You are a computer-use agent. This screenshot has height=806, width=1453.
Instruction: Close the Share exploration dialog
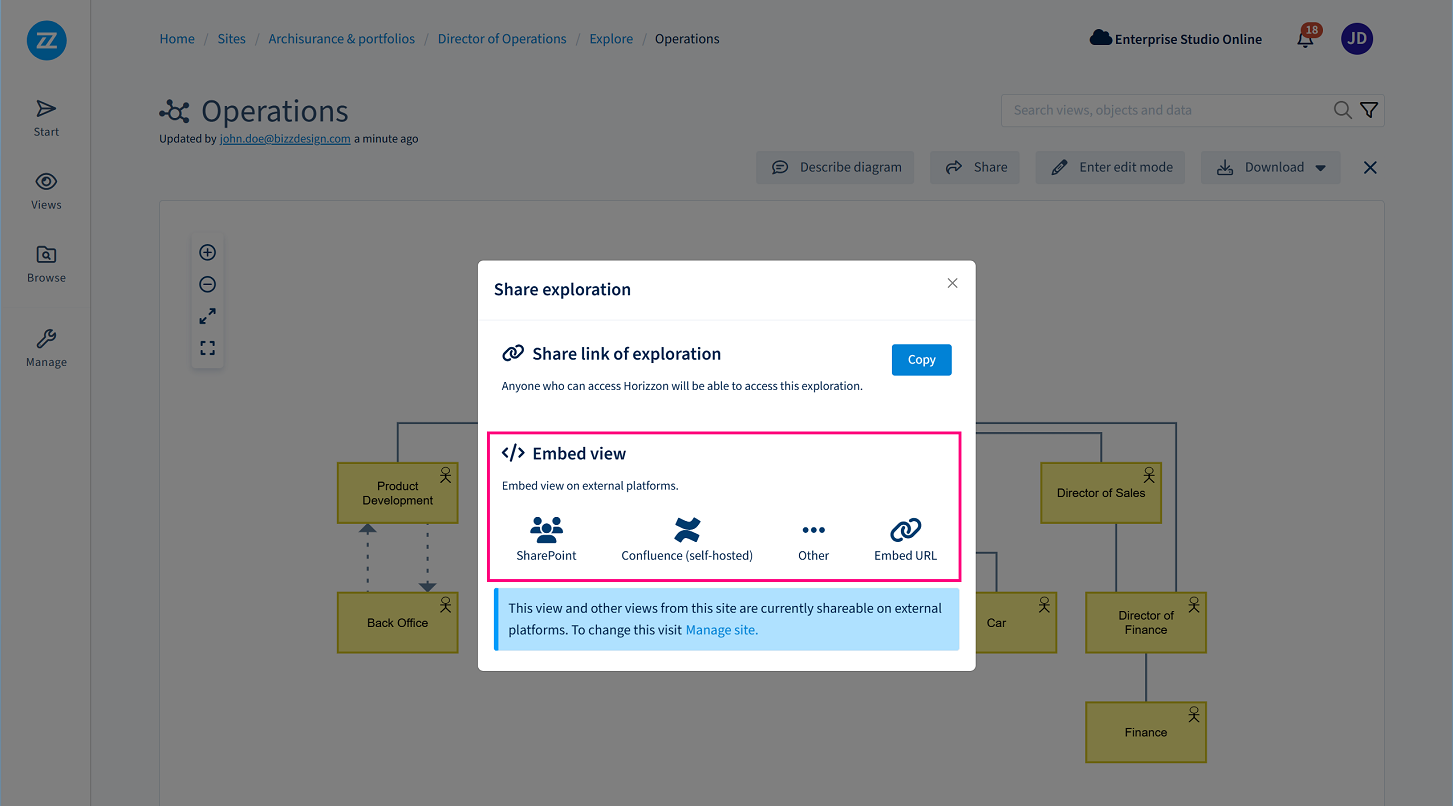pos(952,284)
